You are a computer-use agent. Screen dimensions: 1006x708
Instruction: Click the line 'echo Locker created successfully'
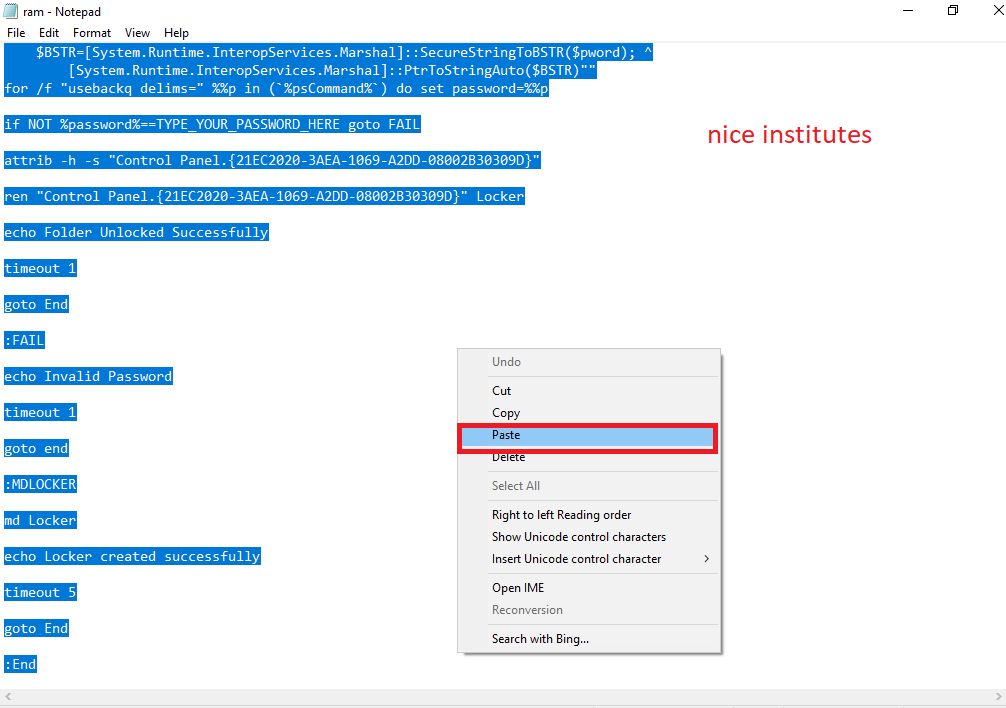click(x=132, y=557)
